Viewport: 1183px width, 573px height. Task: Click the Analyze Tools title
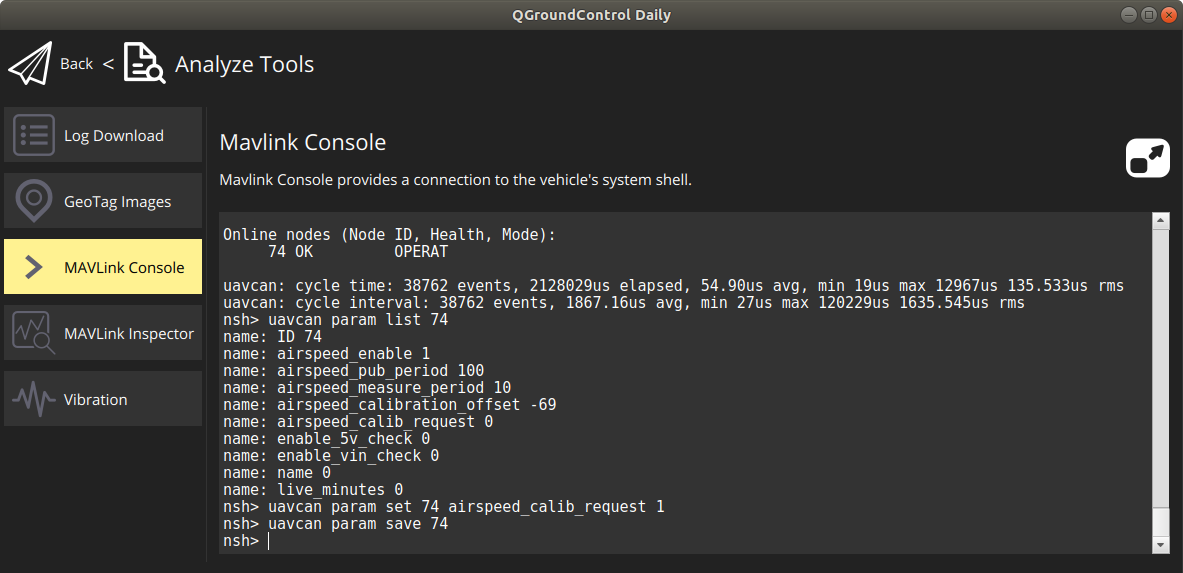pyautogui.click(x=244, y=64)
